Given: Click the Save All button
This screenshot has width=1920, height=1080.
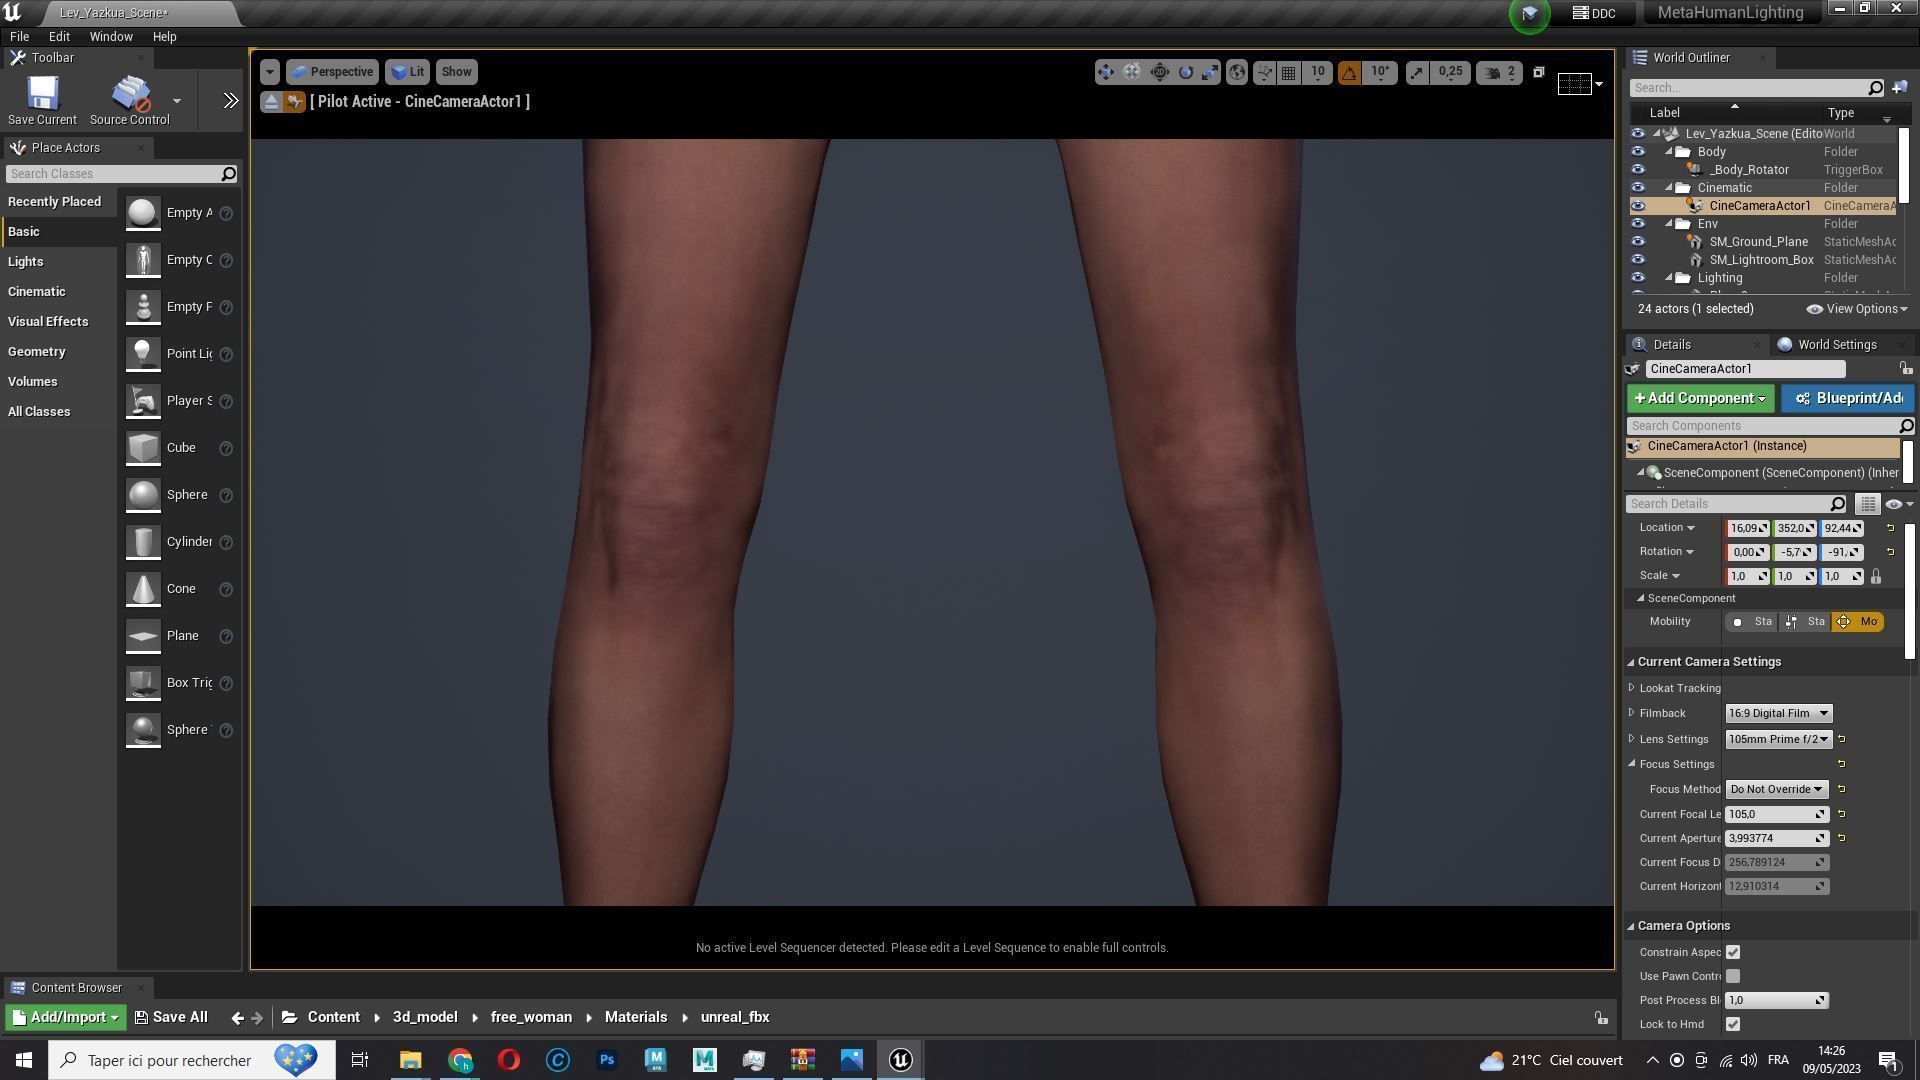Looking at the screenshot, I should pyautogui.click(x=171, y=1017).
